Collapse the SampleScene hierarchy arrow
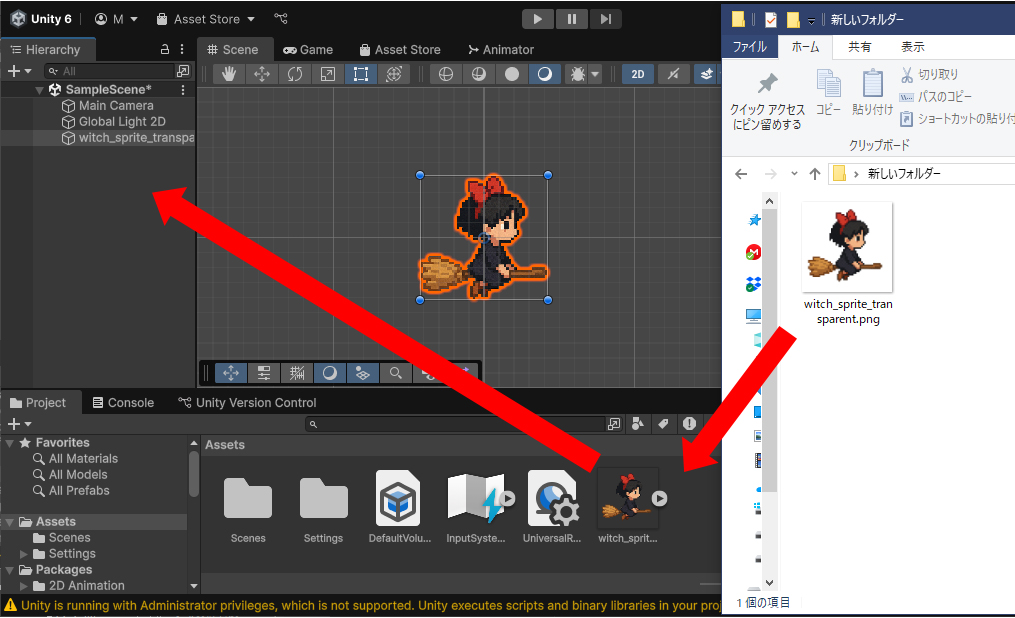The image size is (1015, 618). 39,90
